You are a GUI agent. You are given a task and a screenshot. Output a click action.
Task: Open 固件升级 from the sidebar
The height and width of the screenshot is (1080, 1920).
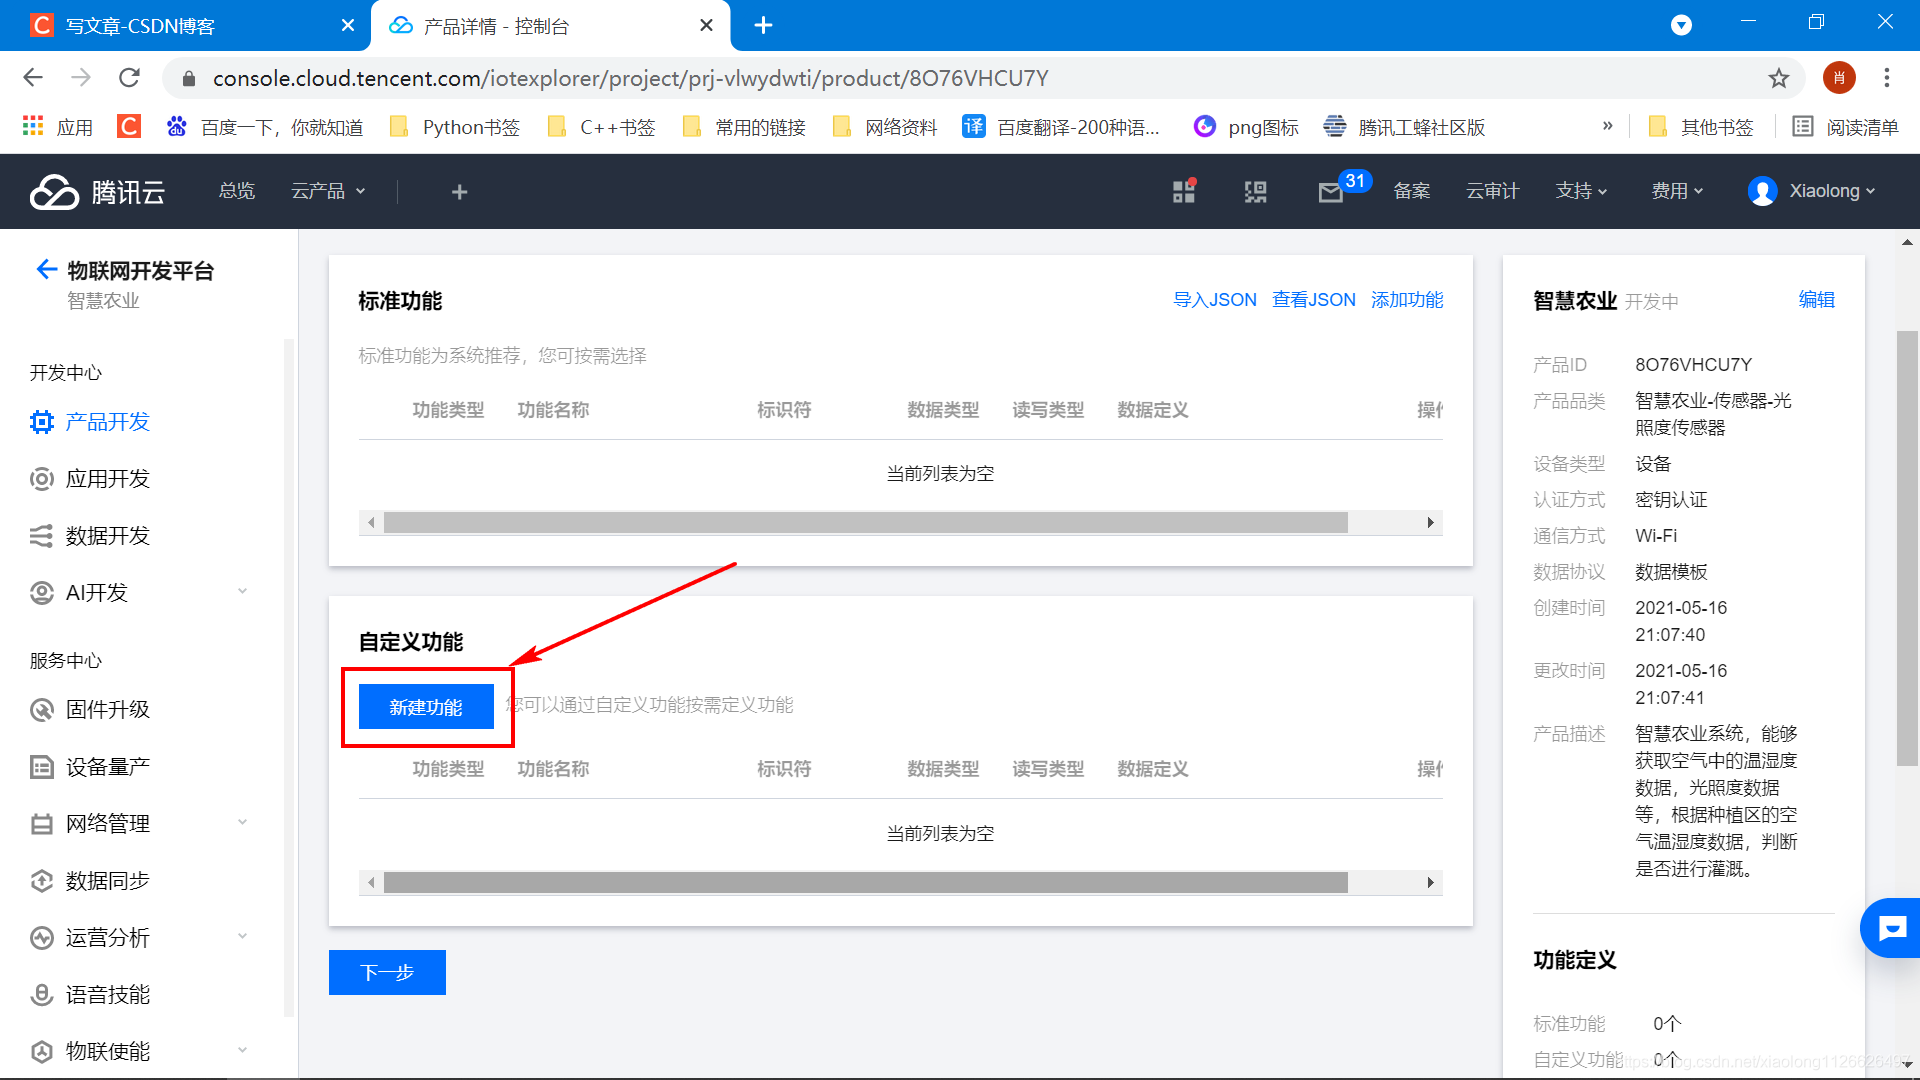coord(107,710)
